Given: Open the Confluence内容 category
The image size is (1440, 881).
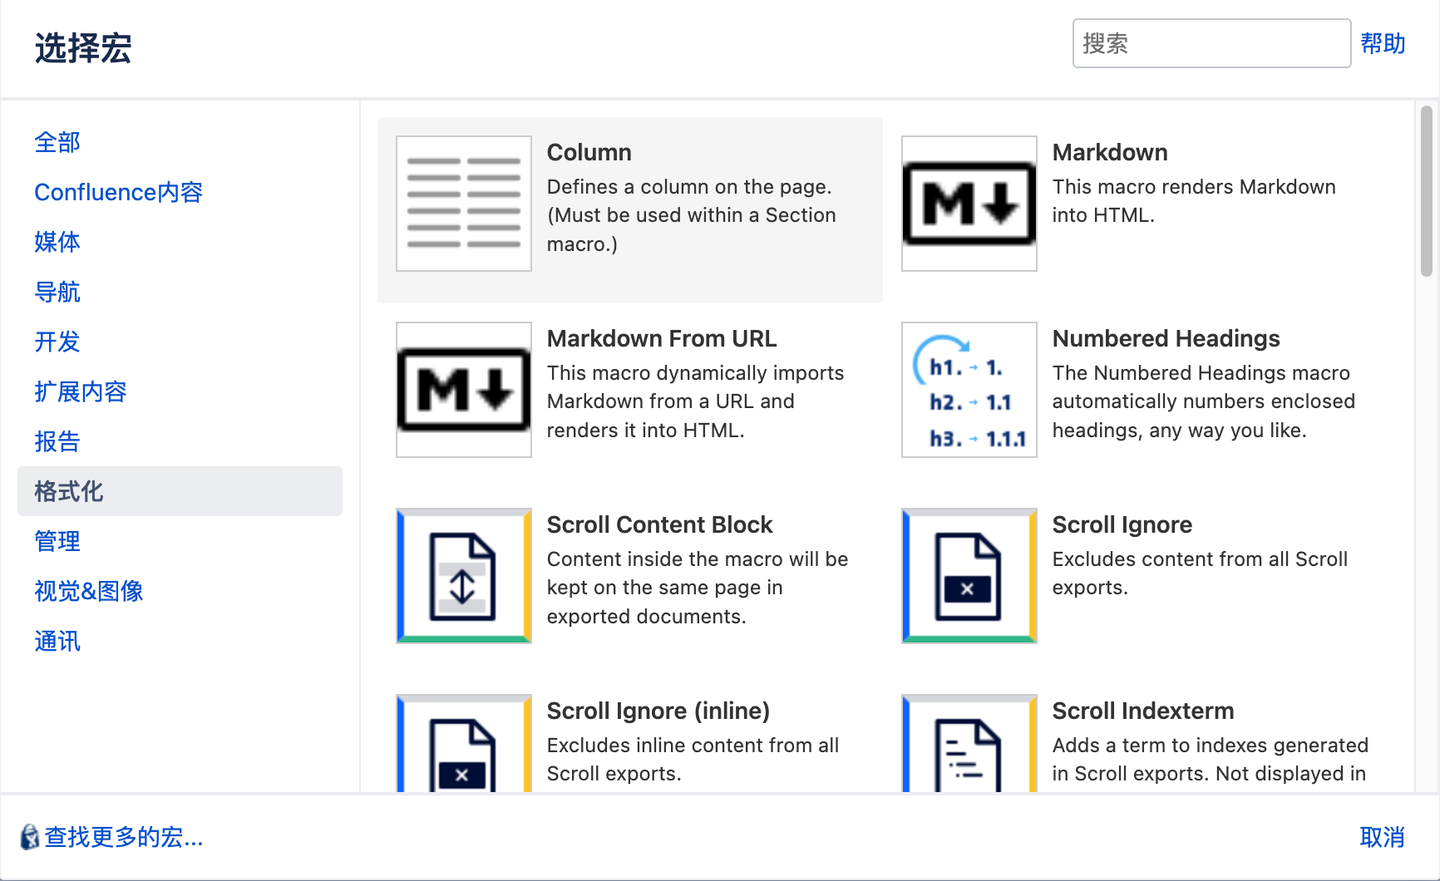Looking at the screenshot, I should point(117,192).
